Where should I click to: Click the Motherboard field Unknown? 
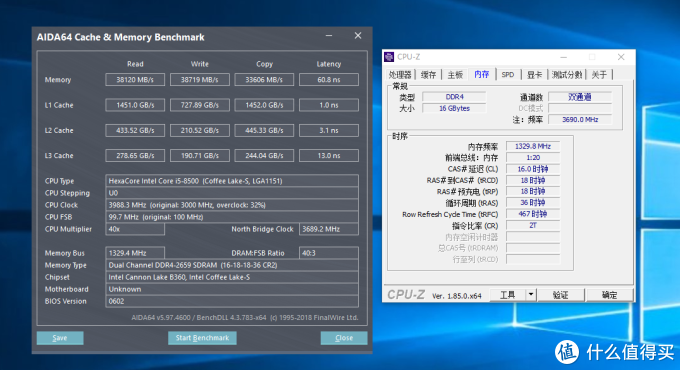(x=232, y=289)
